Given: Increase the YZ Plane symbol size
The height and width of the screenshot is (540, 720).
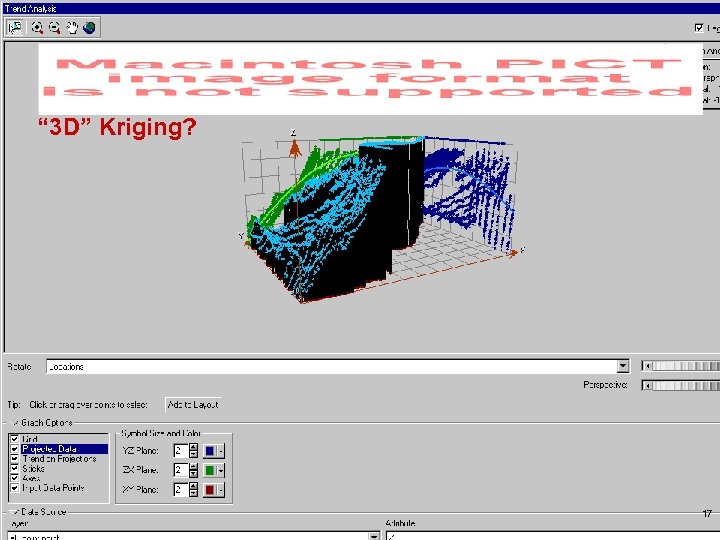Looking at the screenshot, I should pos(193,447).
